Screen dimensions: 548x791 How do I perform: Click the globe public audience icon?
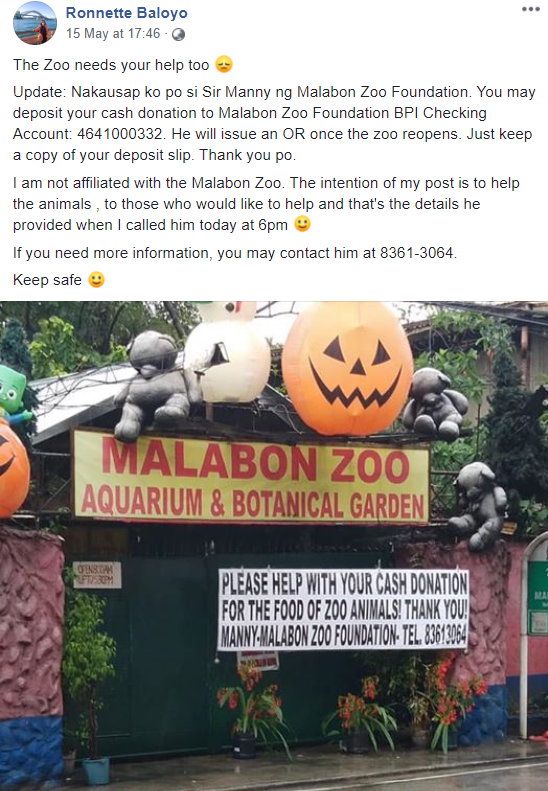tap(178, 34)
